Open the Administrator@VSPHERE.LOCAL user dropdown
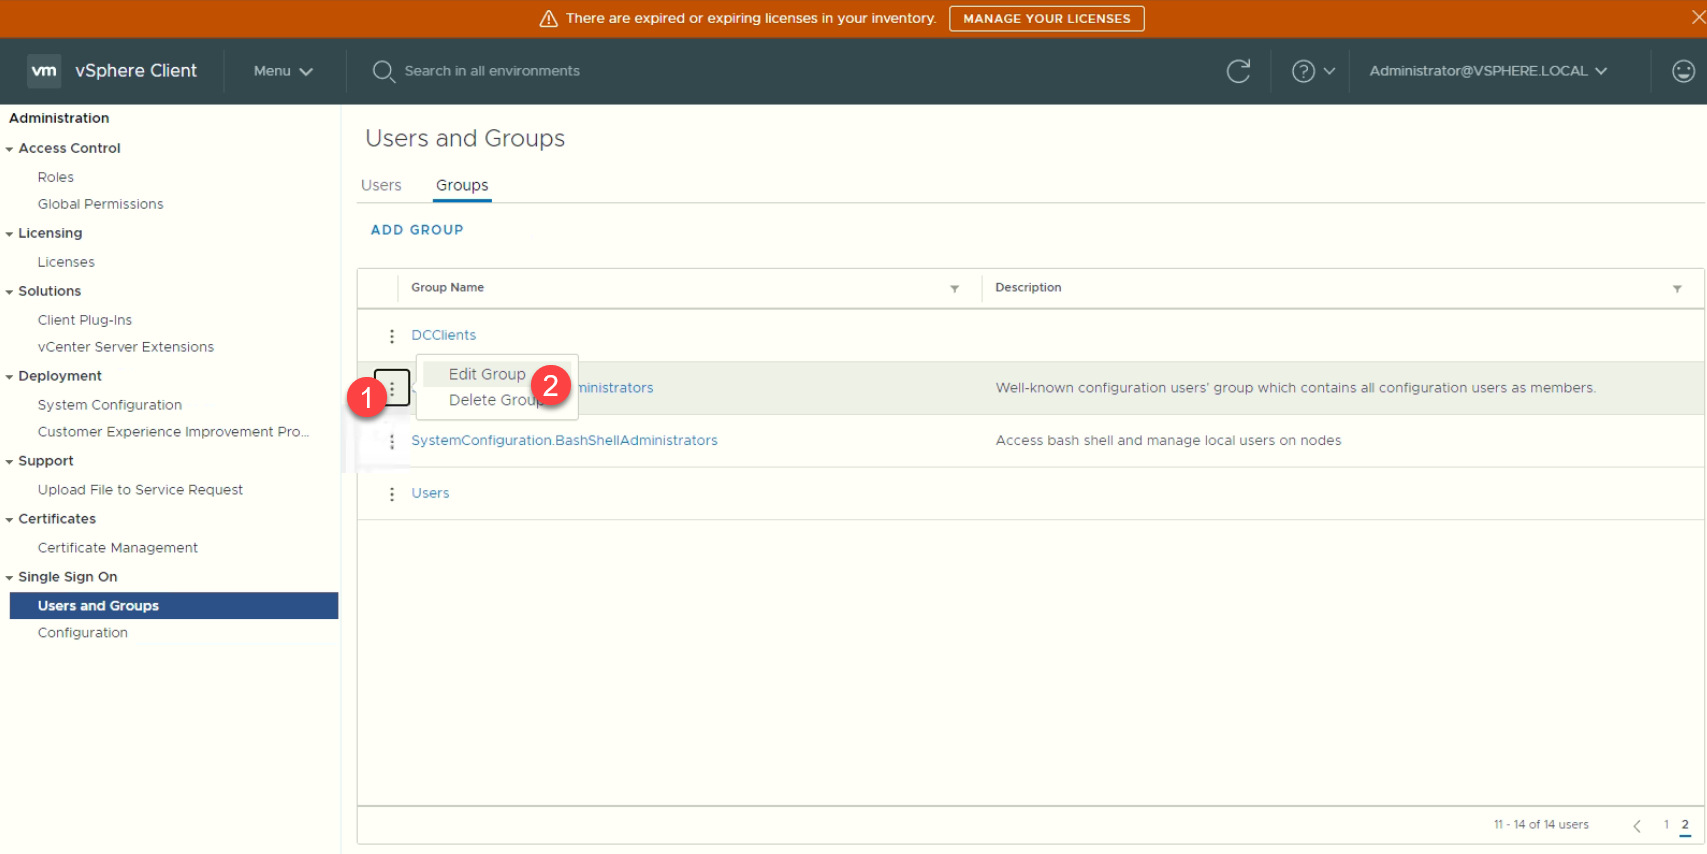 point(1488,71)
